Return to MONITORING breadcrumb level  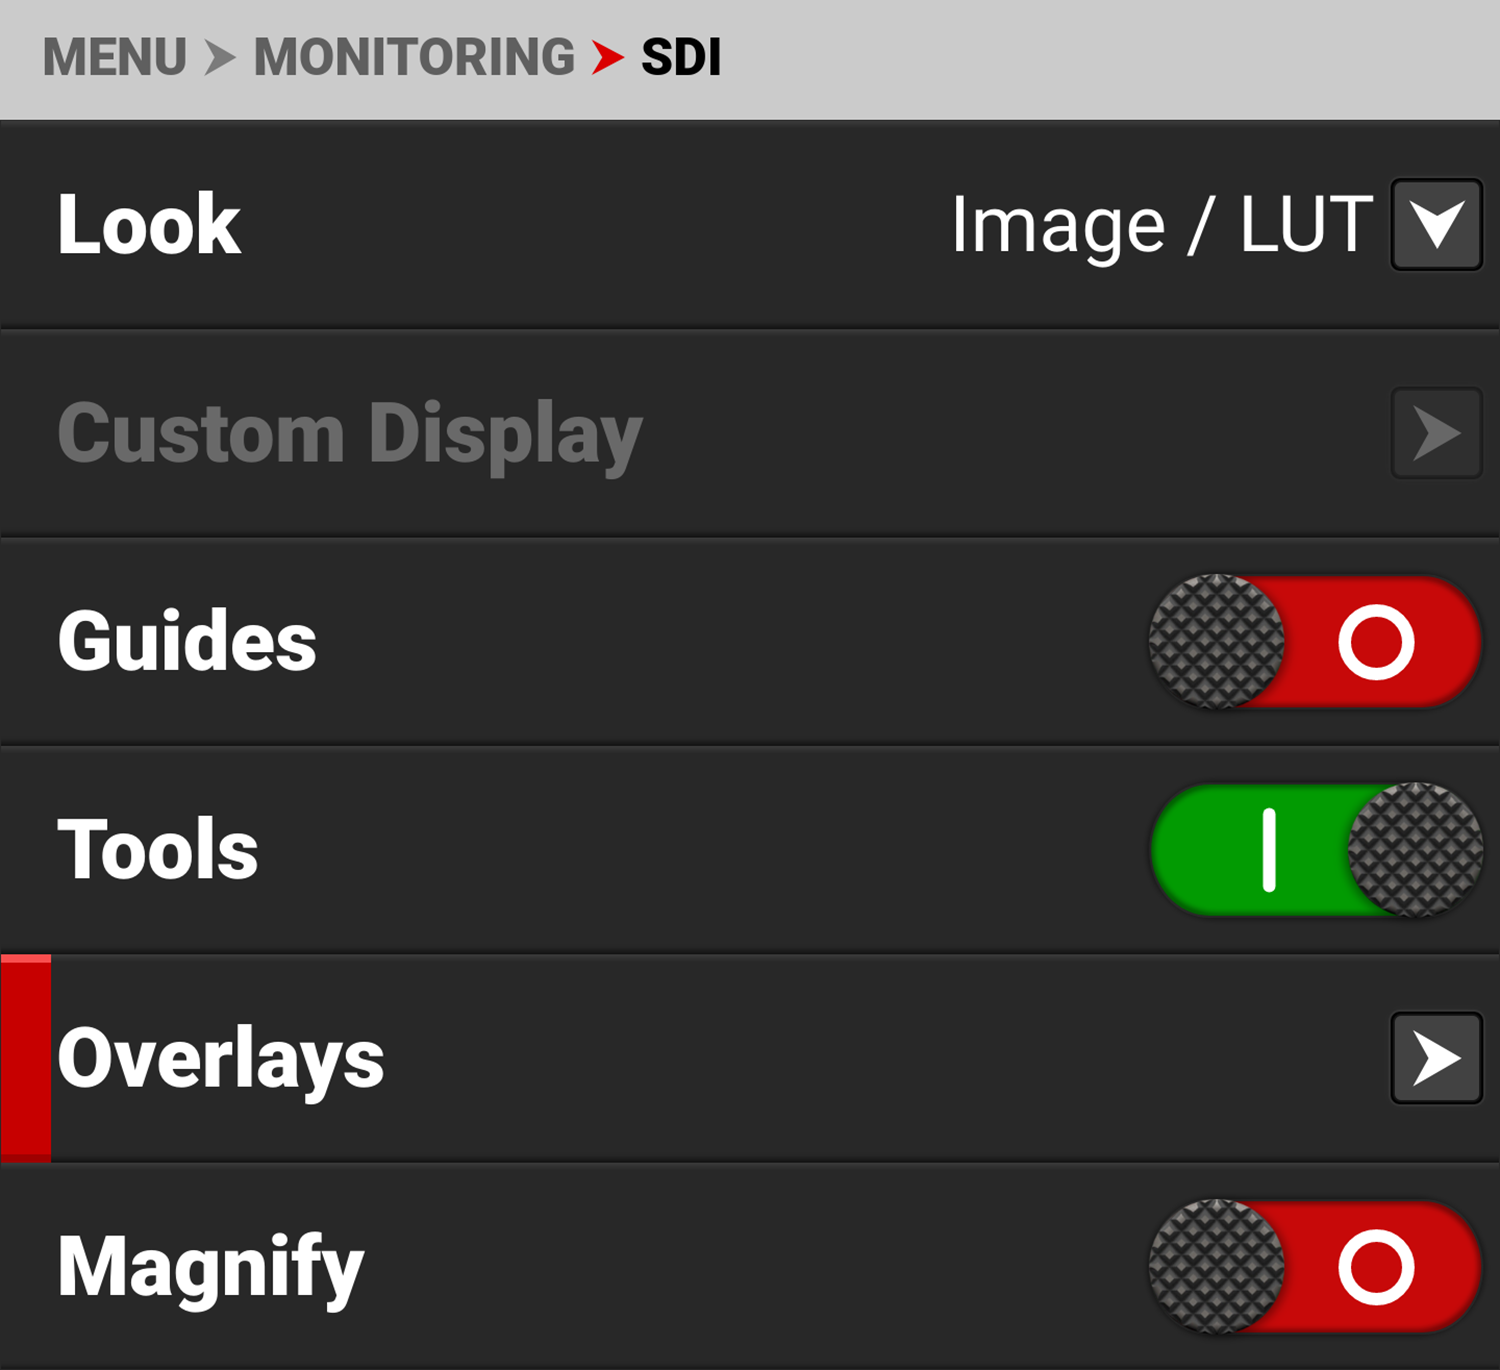(414, 57)
